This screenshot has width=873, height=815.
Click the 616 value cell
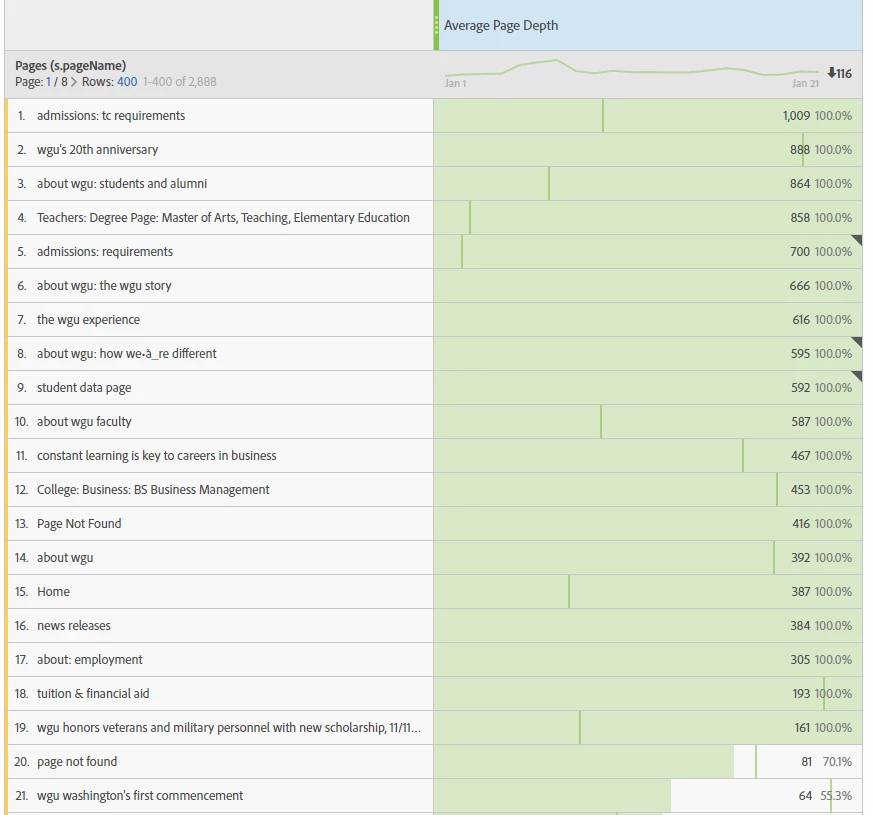point(648,320)
